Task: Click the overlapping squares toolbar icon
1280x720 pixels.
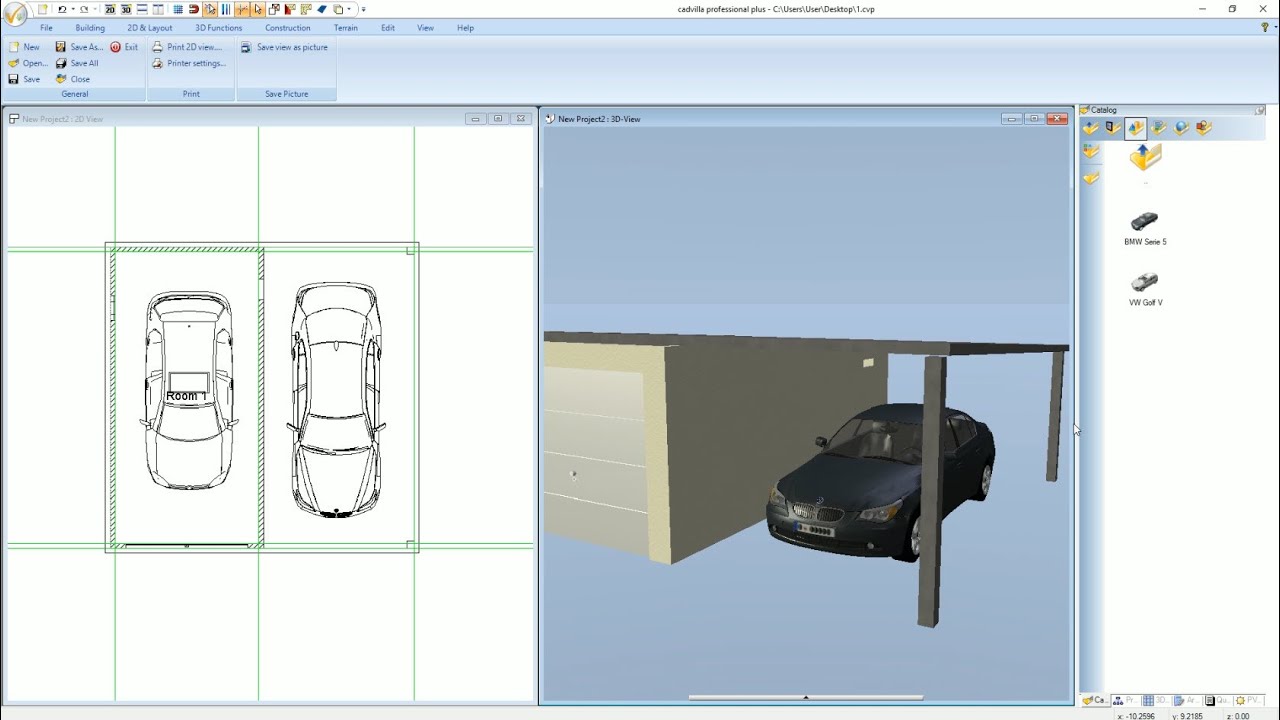Action: tap(274, 9)
